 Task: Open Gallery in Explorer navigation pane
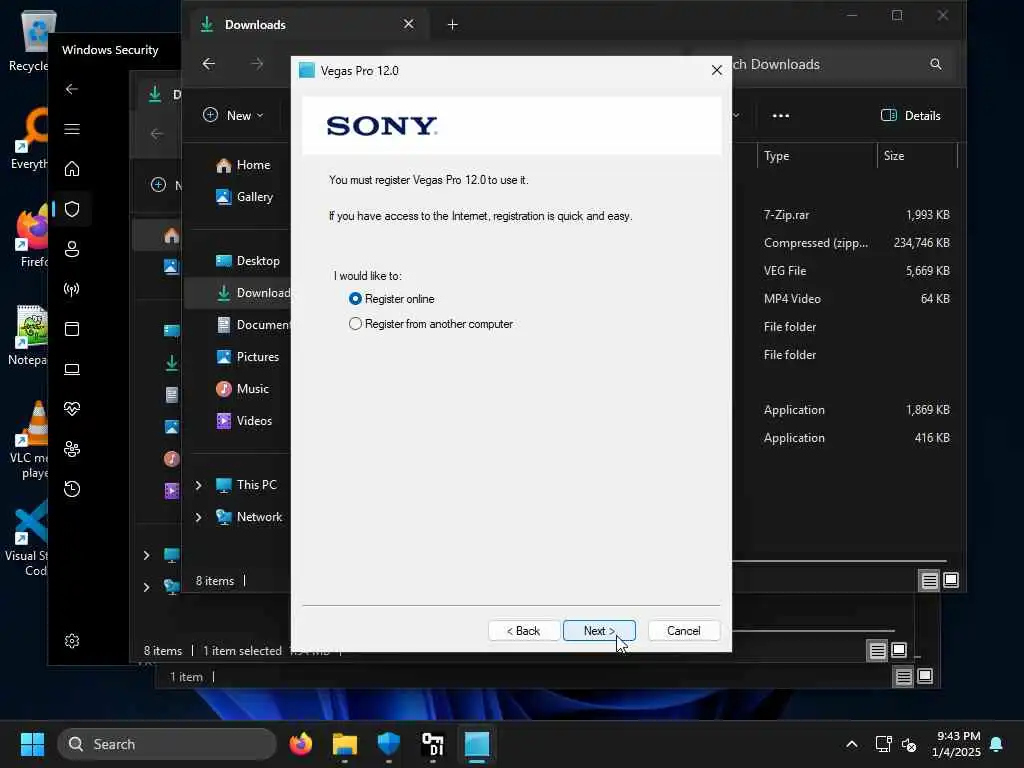244,197
